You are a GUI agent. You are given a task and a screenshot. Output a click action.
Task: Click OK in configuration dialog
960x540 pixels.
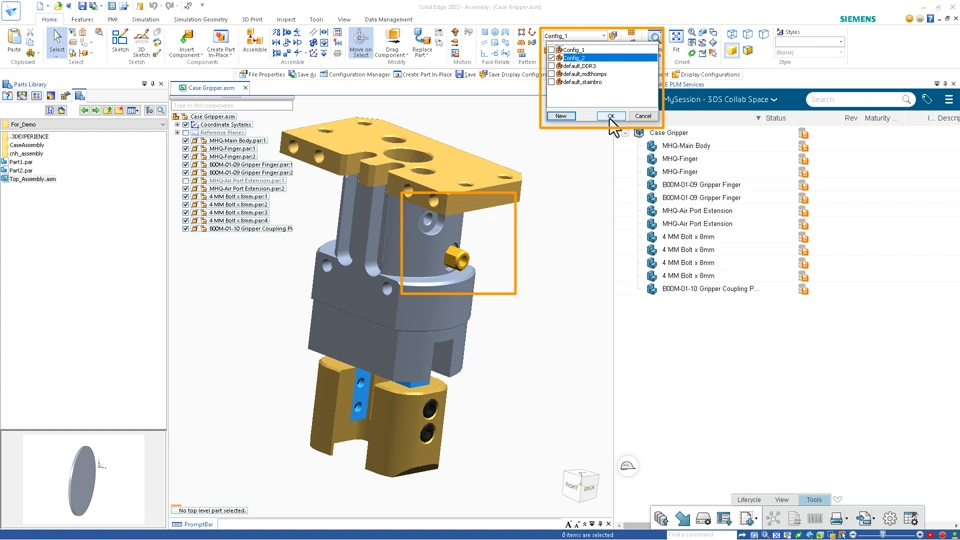[611, 116]
